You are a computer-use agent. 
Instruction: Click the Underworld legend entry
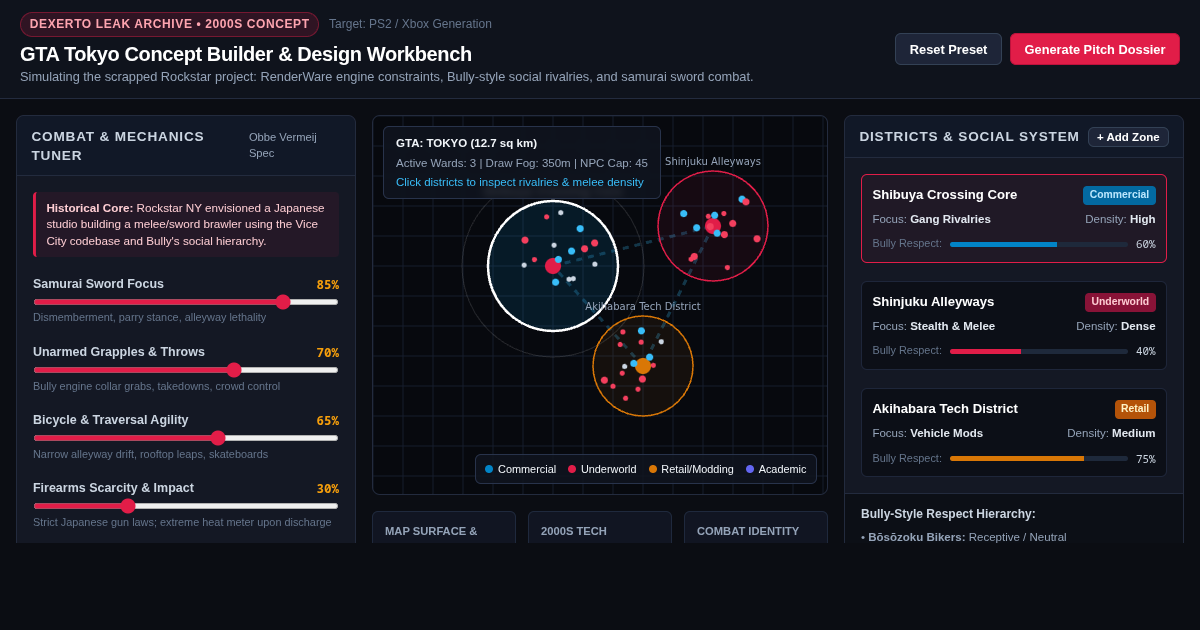pyautogui.click(x=602, y=469)
